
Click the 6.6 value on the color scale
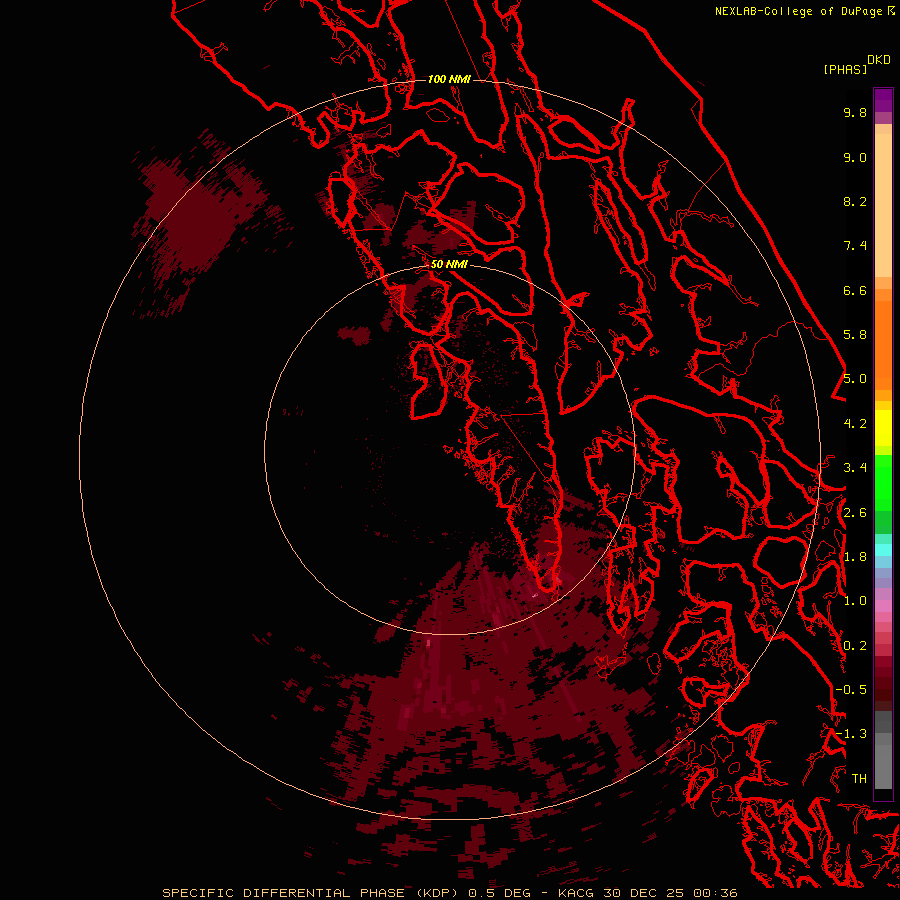tap(855, 290)
